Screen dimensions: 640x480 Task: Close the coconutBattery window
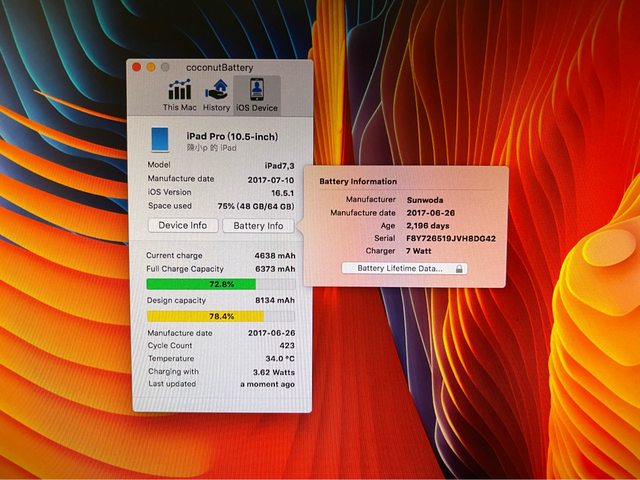(138, 66)
